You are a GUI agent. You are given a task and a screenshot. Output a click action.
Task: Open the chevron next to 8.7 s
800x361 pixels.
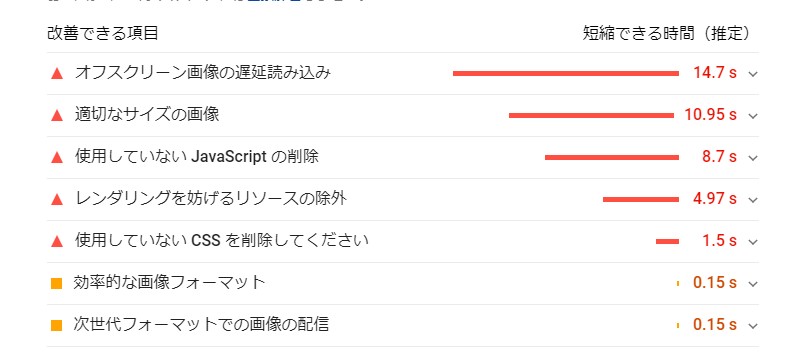[x=753, y=158]
